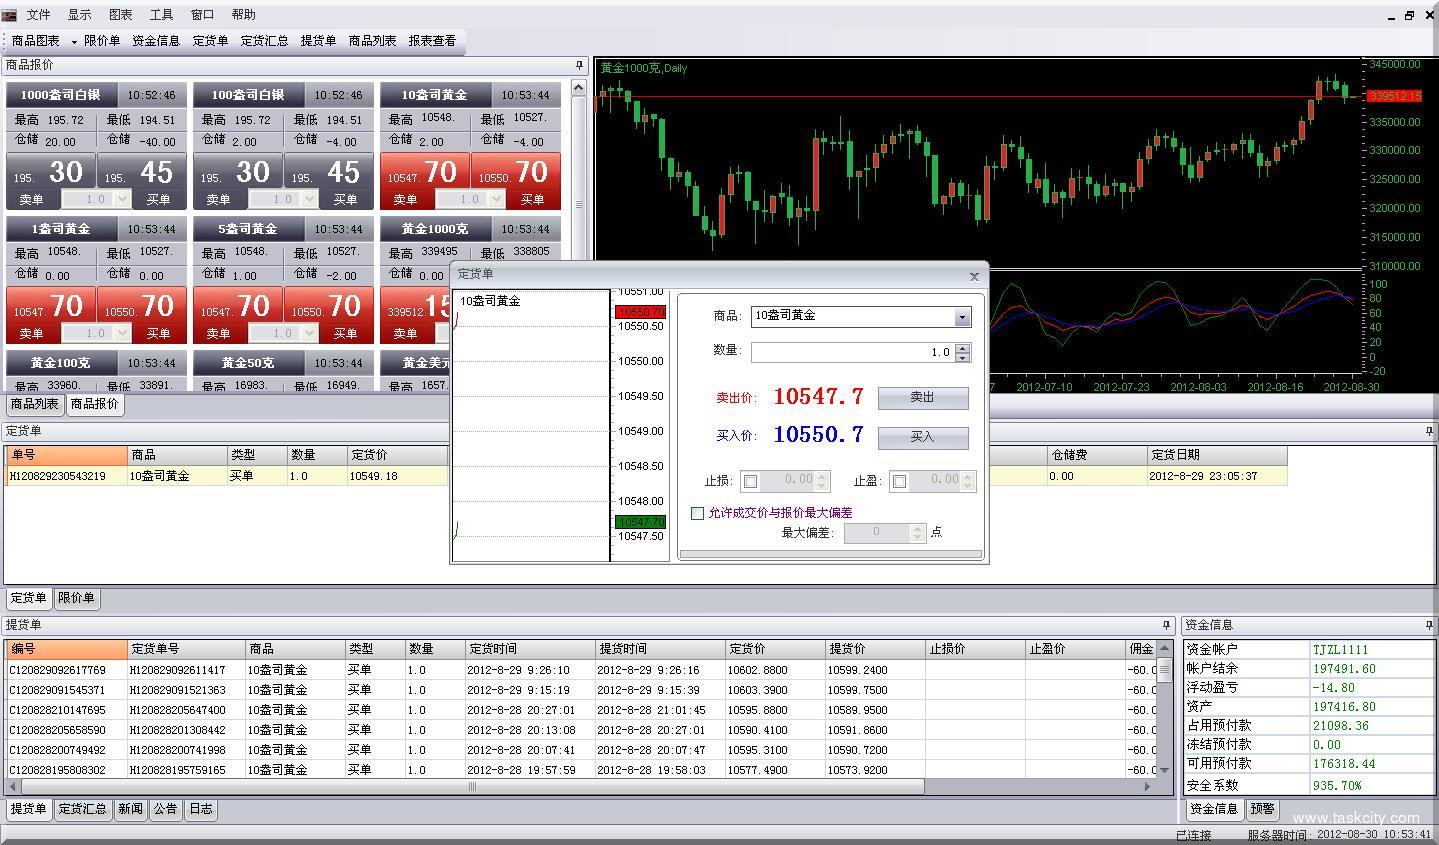Click quote panel scrollbar up arrow
This screenshot has width=1439, height=845.
click(x=579, y=88)
